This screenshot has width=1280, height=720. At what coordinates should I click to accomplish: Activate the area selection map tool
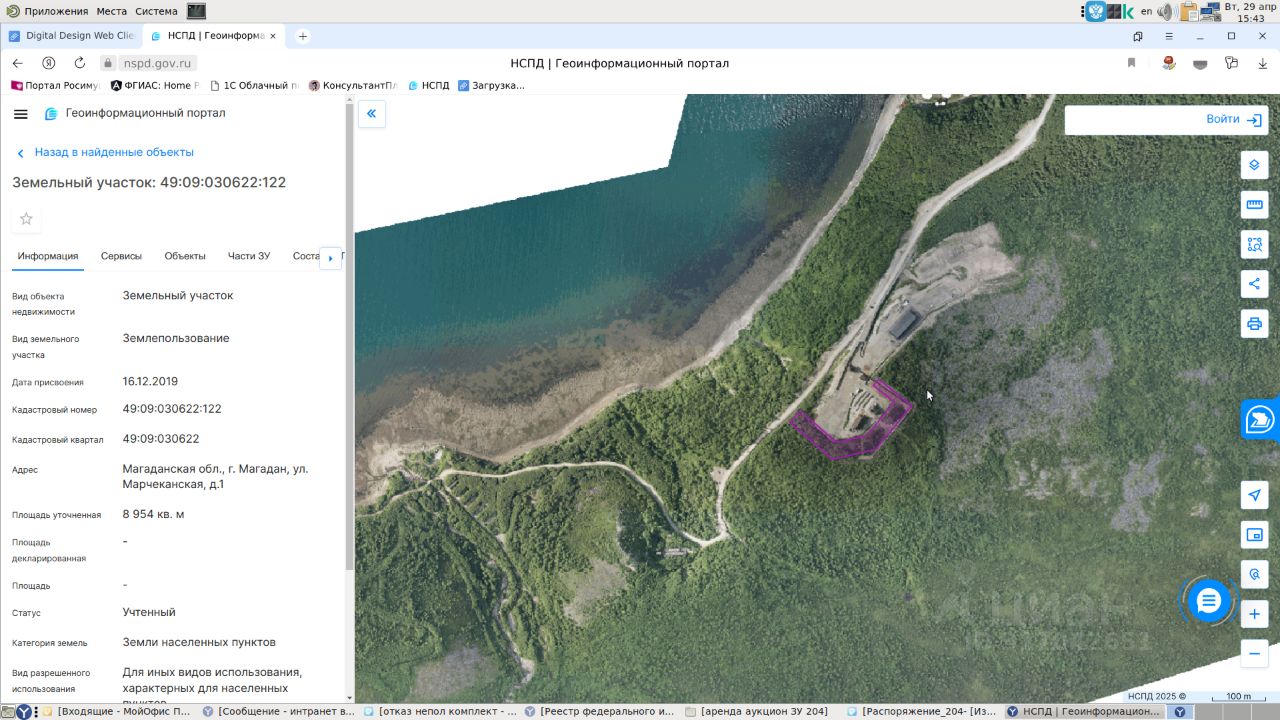1254,244
